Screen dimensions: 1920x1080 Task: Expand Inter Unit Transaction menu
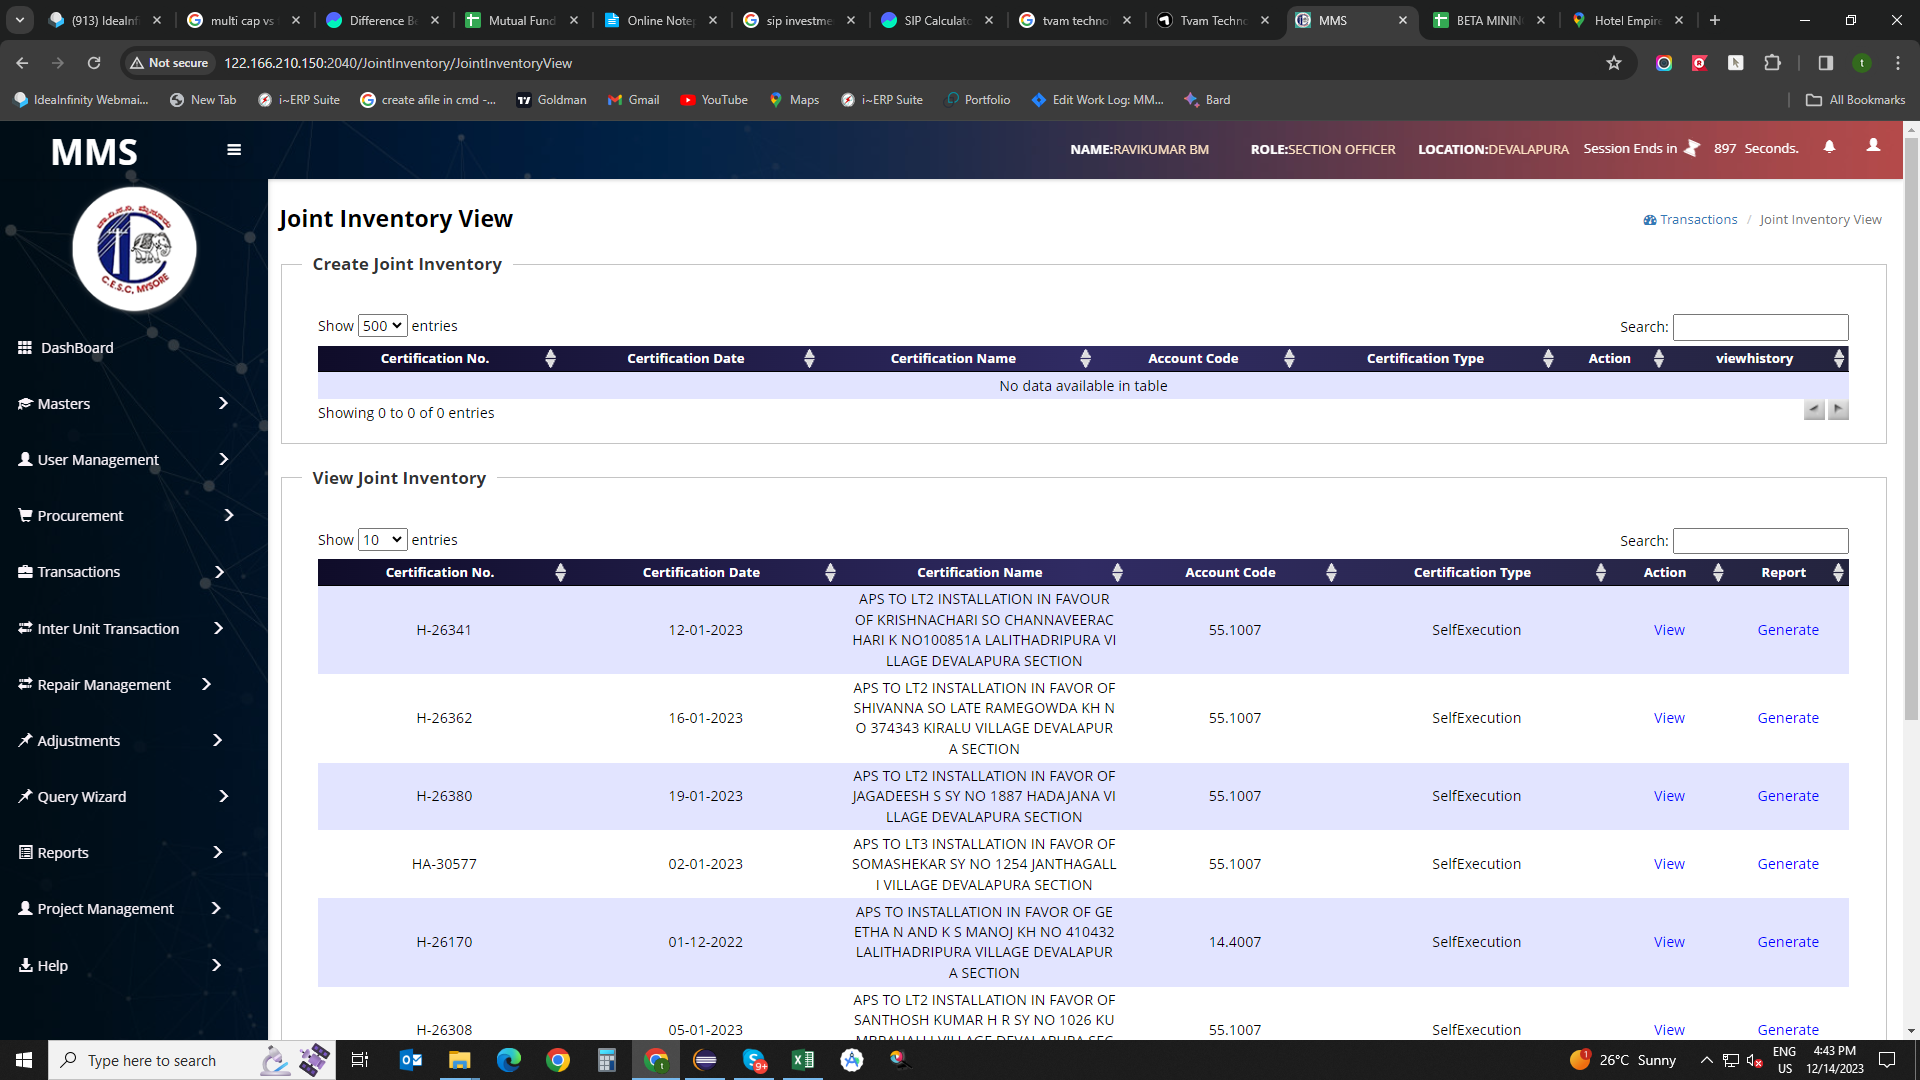[122, 629]
